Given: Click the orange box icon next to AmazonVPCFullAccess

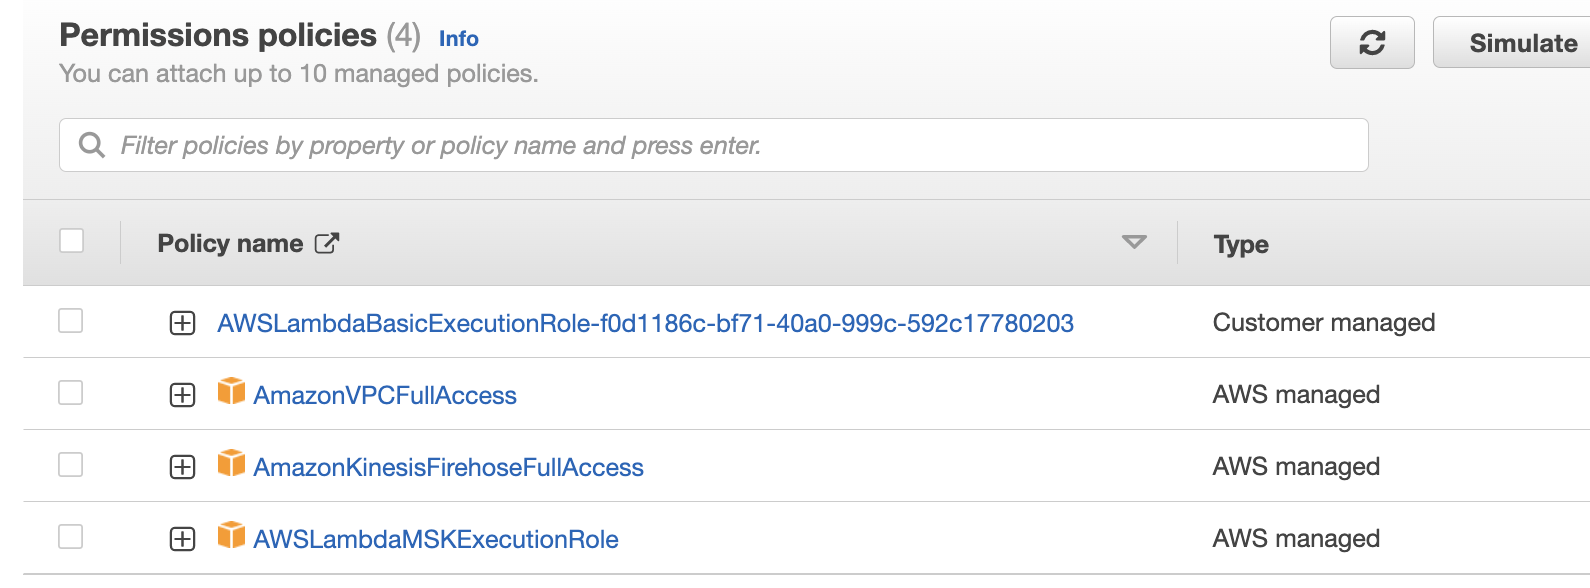Looking at the screenshot, I should (231, 391).
